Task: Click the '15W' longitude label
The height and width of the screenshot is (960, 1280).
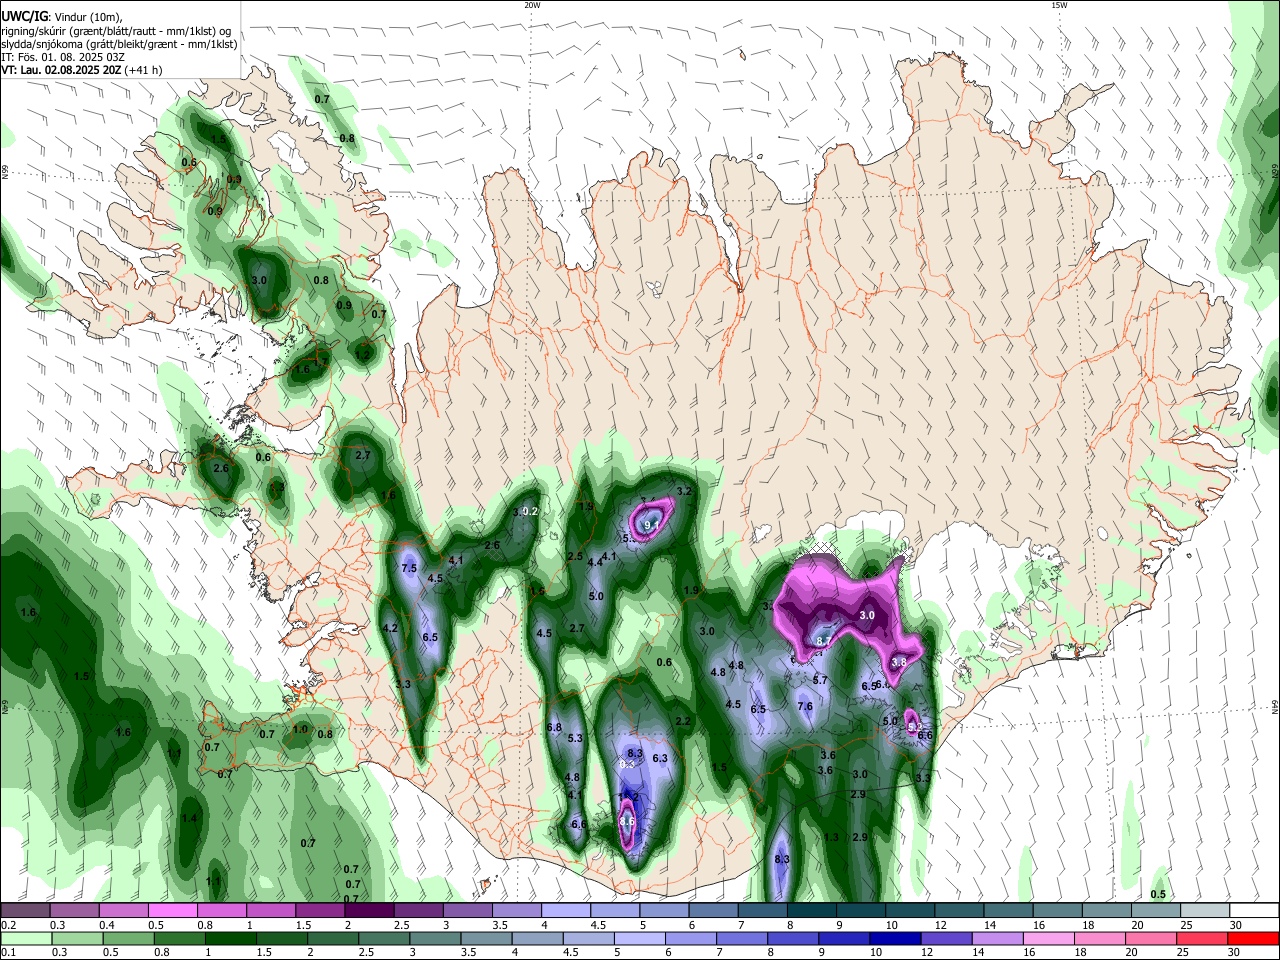Action: (1059, 5)
